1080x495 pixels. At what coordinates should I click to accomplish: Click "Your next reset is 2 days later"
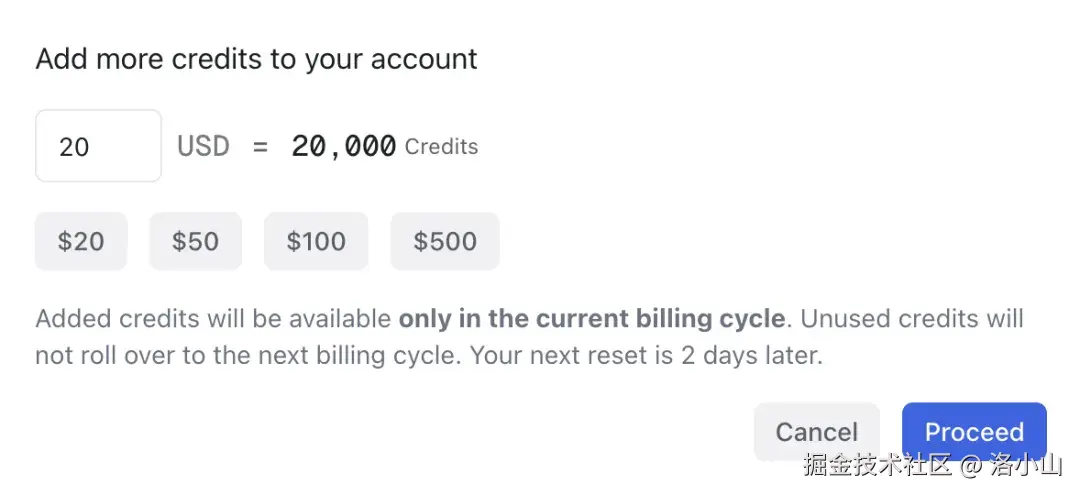coord(646,355)
